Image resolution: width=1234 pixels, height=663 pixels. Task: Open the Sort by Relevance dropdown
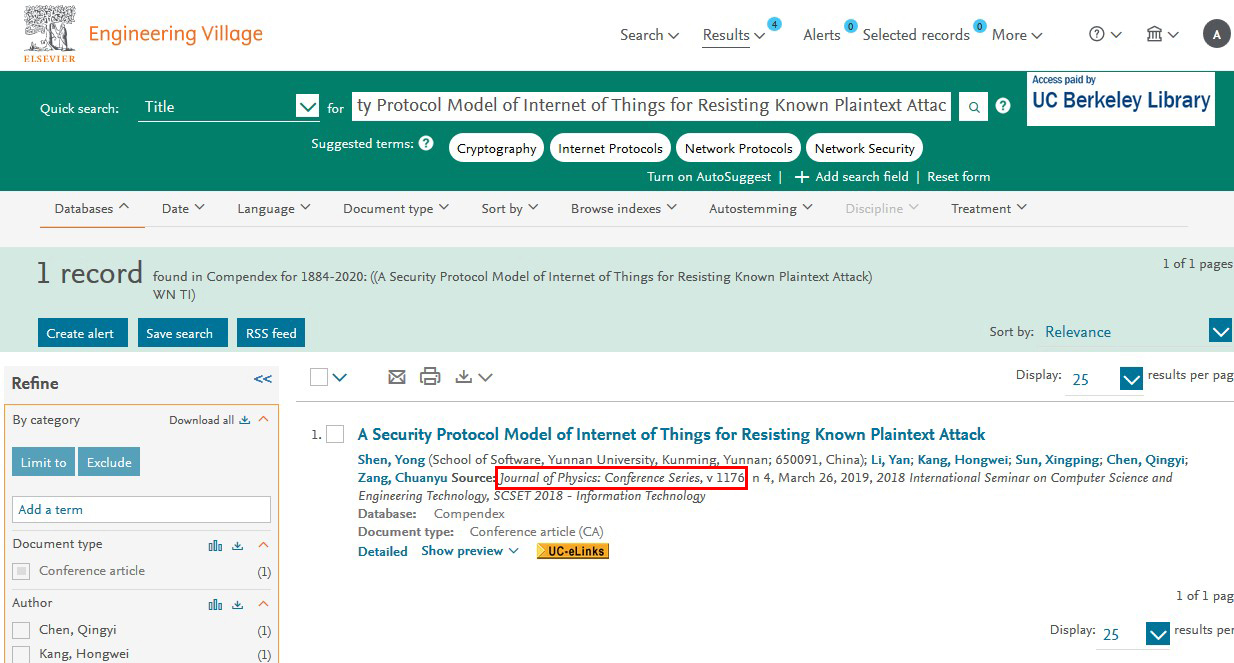(x=1220, y=332)
